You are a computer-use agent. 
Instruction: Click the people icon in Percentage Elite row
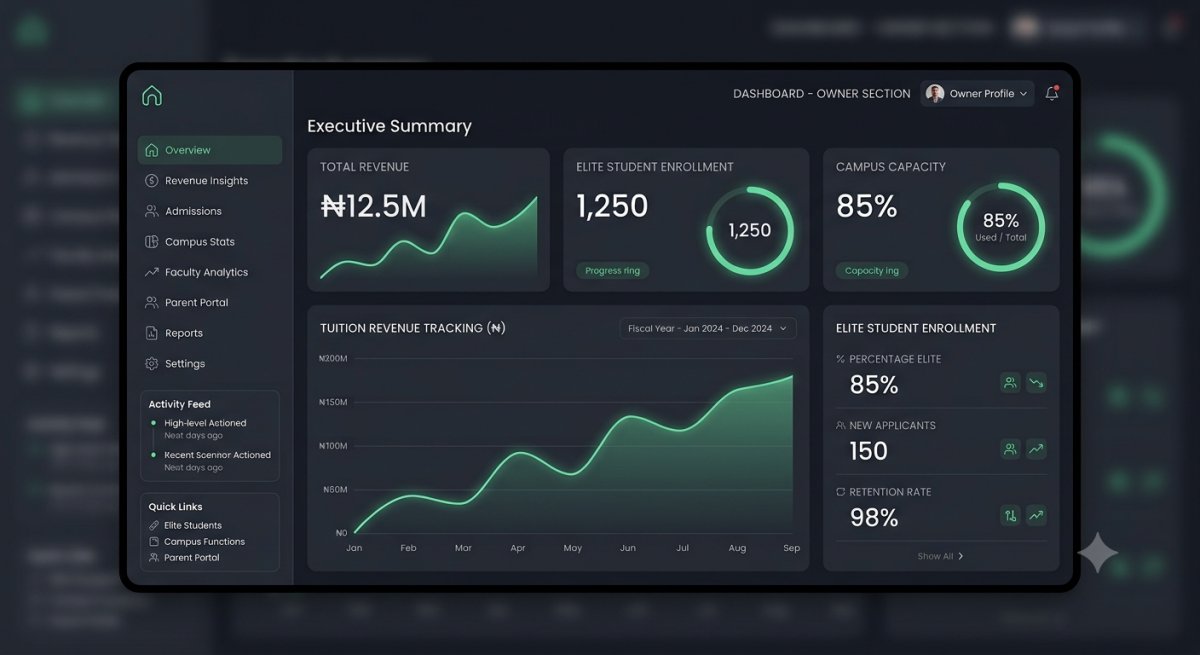(1011, 383)
